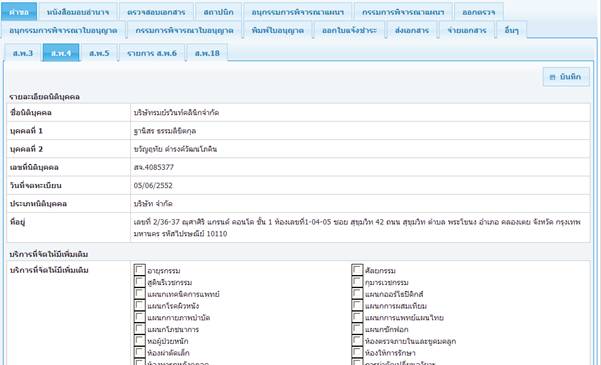Viewport: 601px width, 365px height.
Task: Open the ส่งเอกสาร tab
Action: click(x=412, y=30)
